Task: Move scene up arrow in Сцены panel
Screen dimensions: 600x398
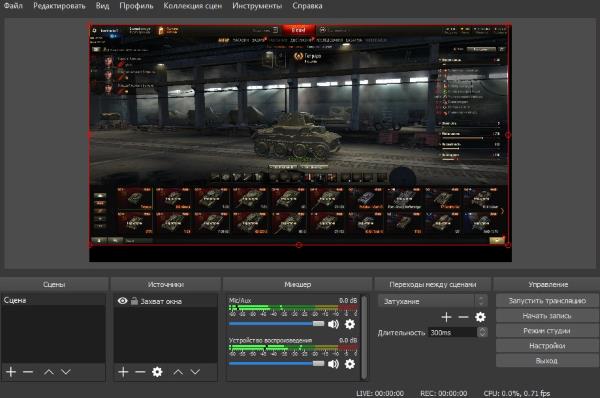Action: click(x=49, y=372)
